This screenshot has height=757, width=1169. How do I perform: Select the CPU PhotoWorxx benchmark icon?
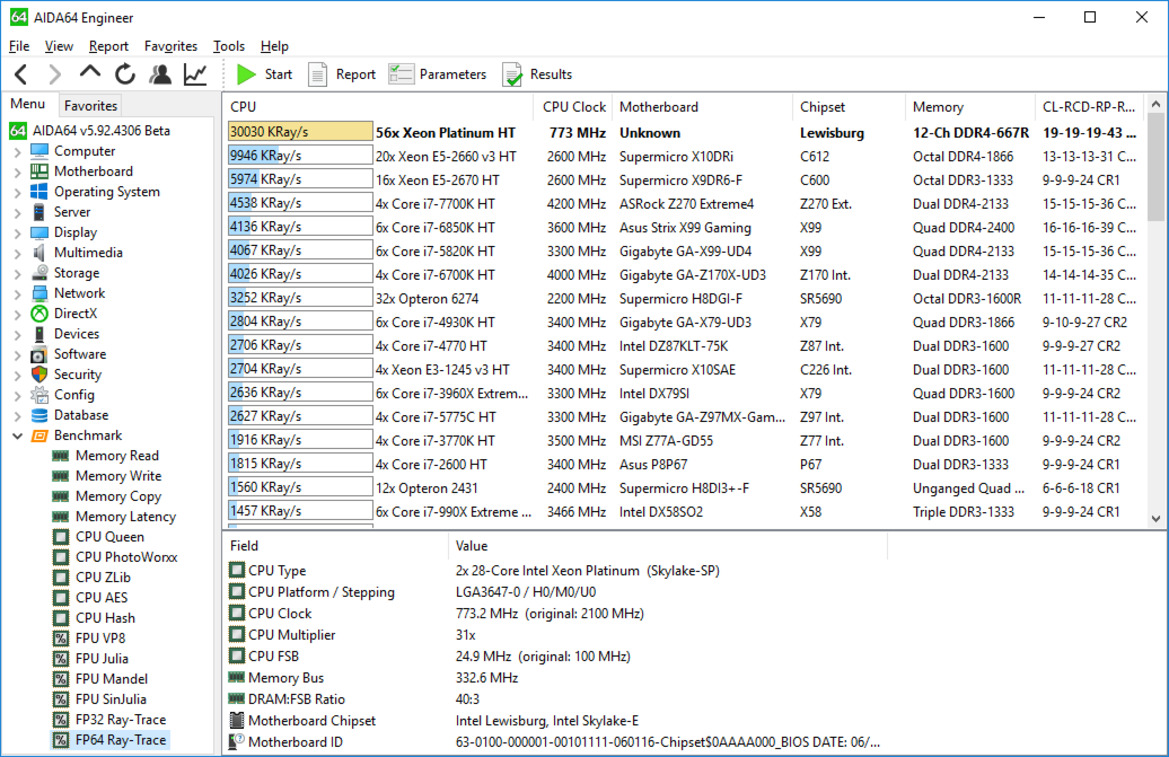[61, 557]
